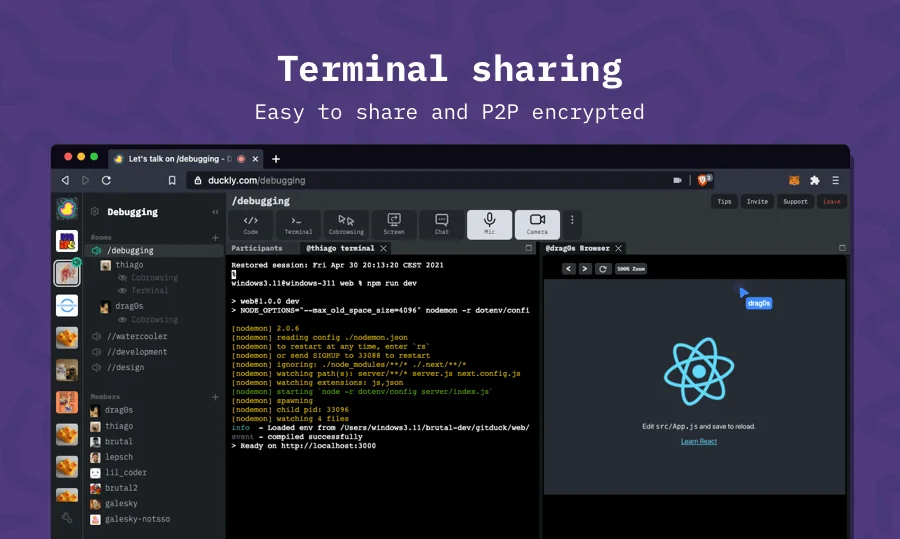Click the Duckly duck logo
The width and height of the screenshot is (900, 539).
pyautogui.click(x=67, y=209)
